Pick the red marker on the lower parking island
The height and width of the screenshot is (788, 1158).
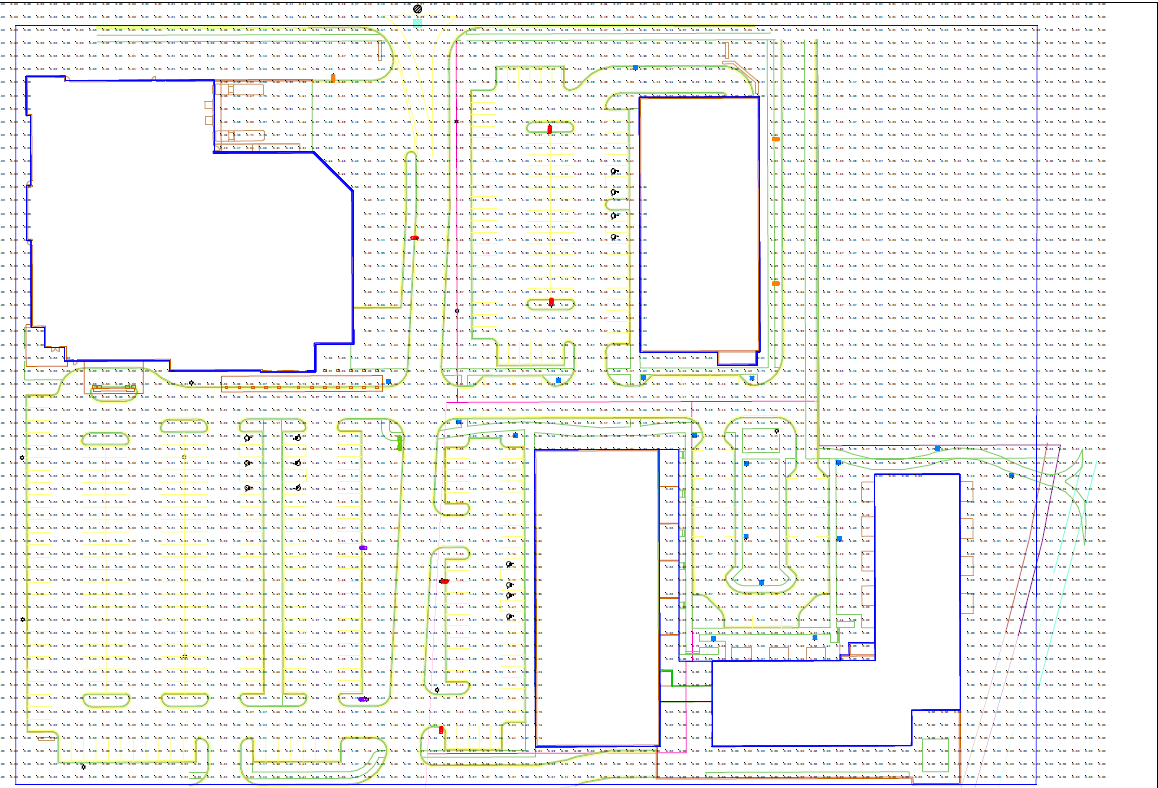pos(551,301)
